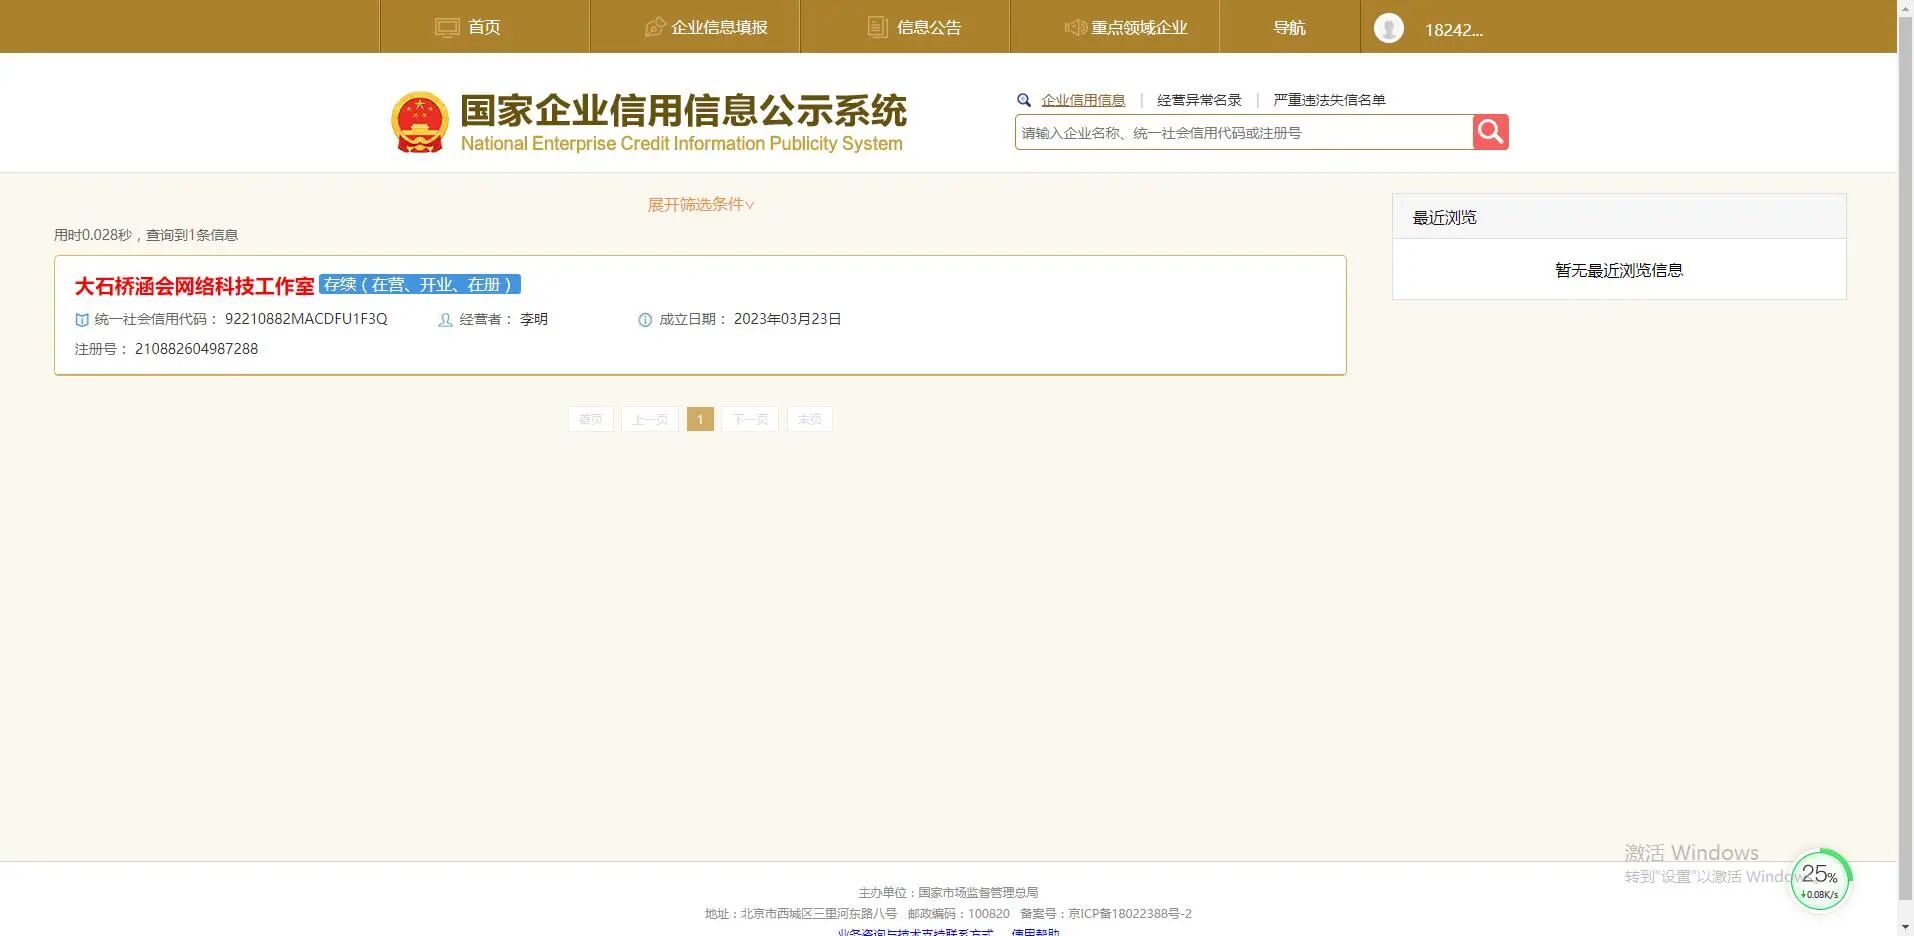Click the 25% network speed widget

pyautogui.click(x=1820, y=881)
